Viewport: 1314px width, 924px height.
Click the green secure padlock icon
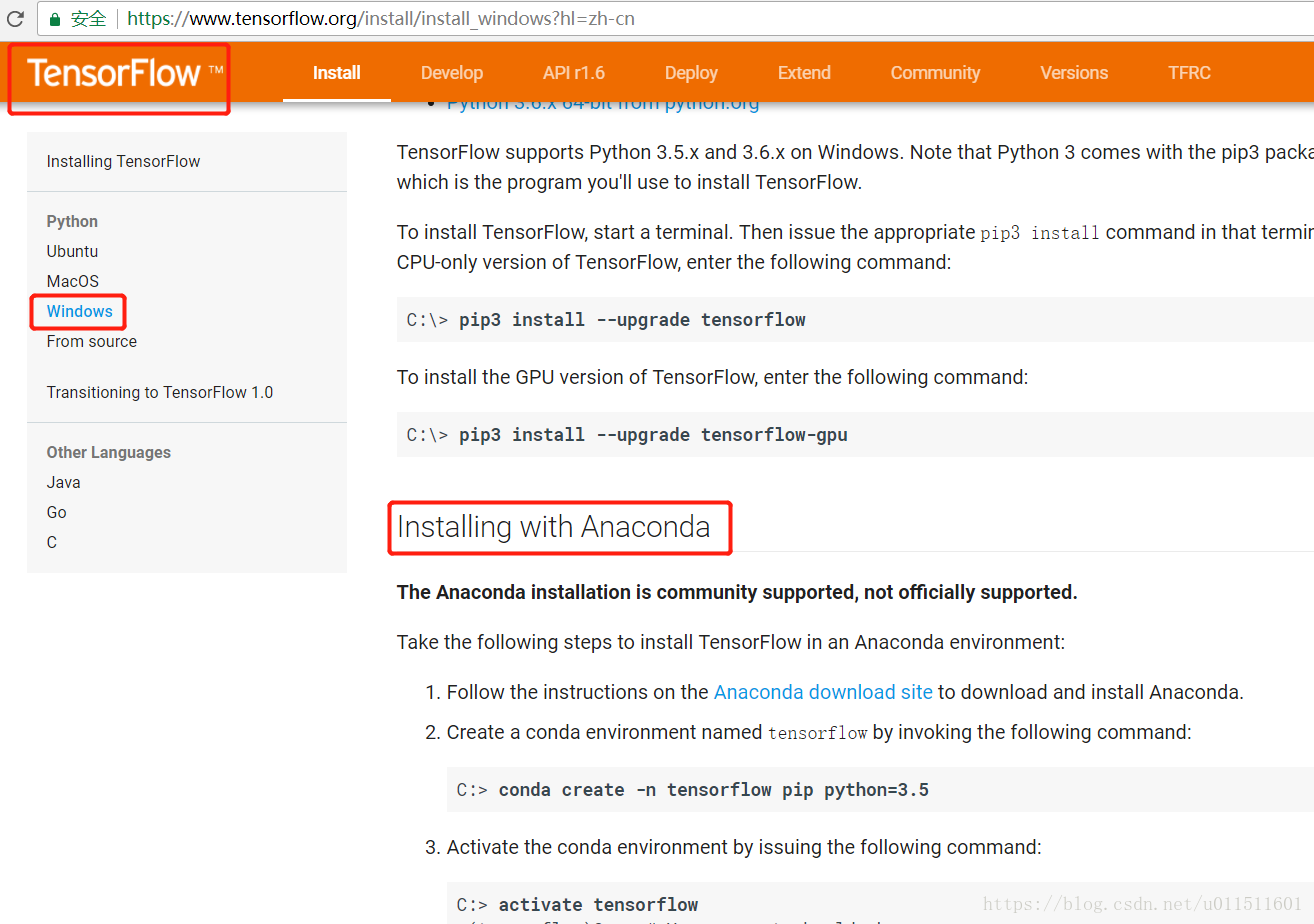pos(54,19)
